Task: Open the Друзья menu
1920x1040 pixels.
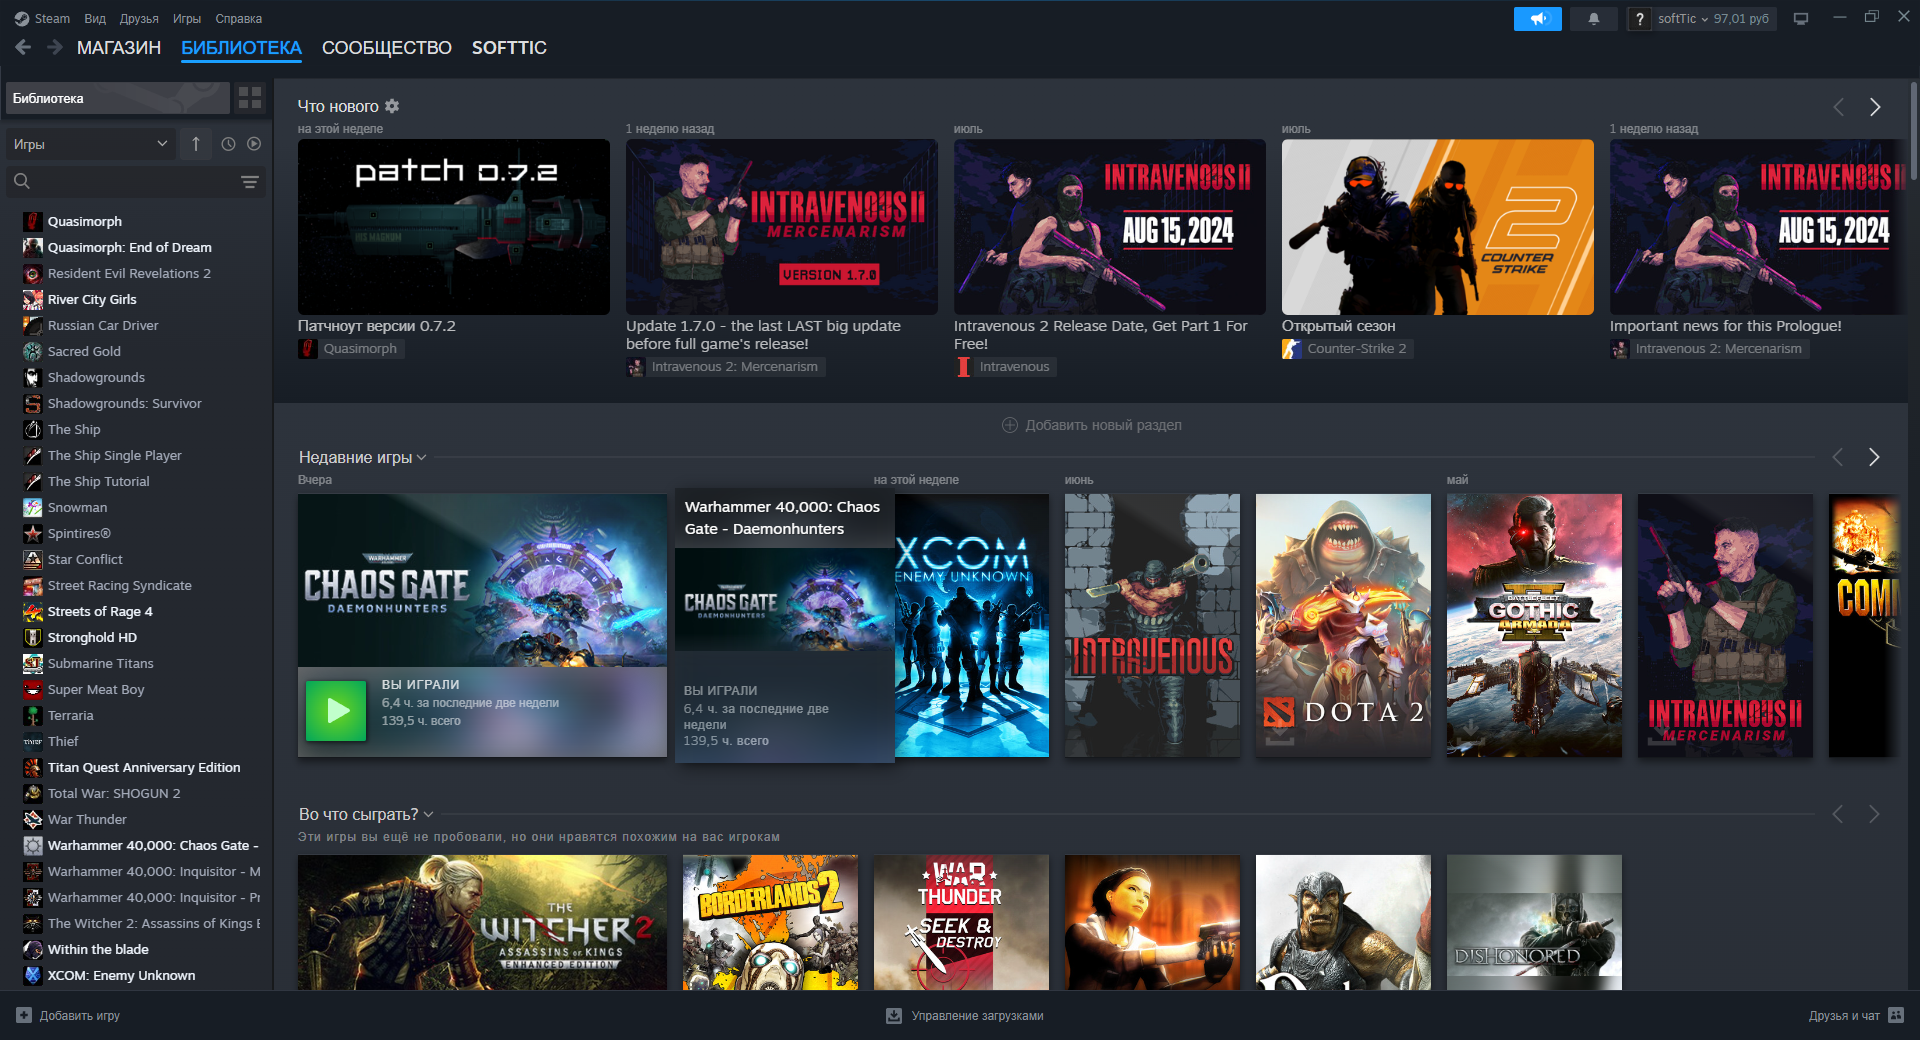Action: pyautogui.click(x=139, y=18)
